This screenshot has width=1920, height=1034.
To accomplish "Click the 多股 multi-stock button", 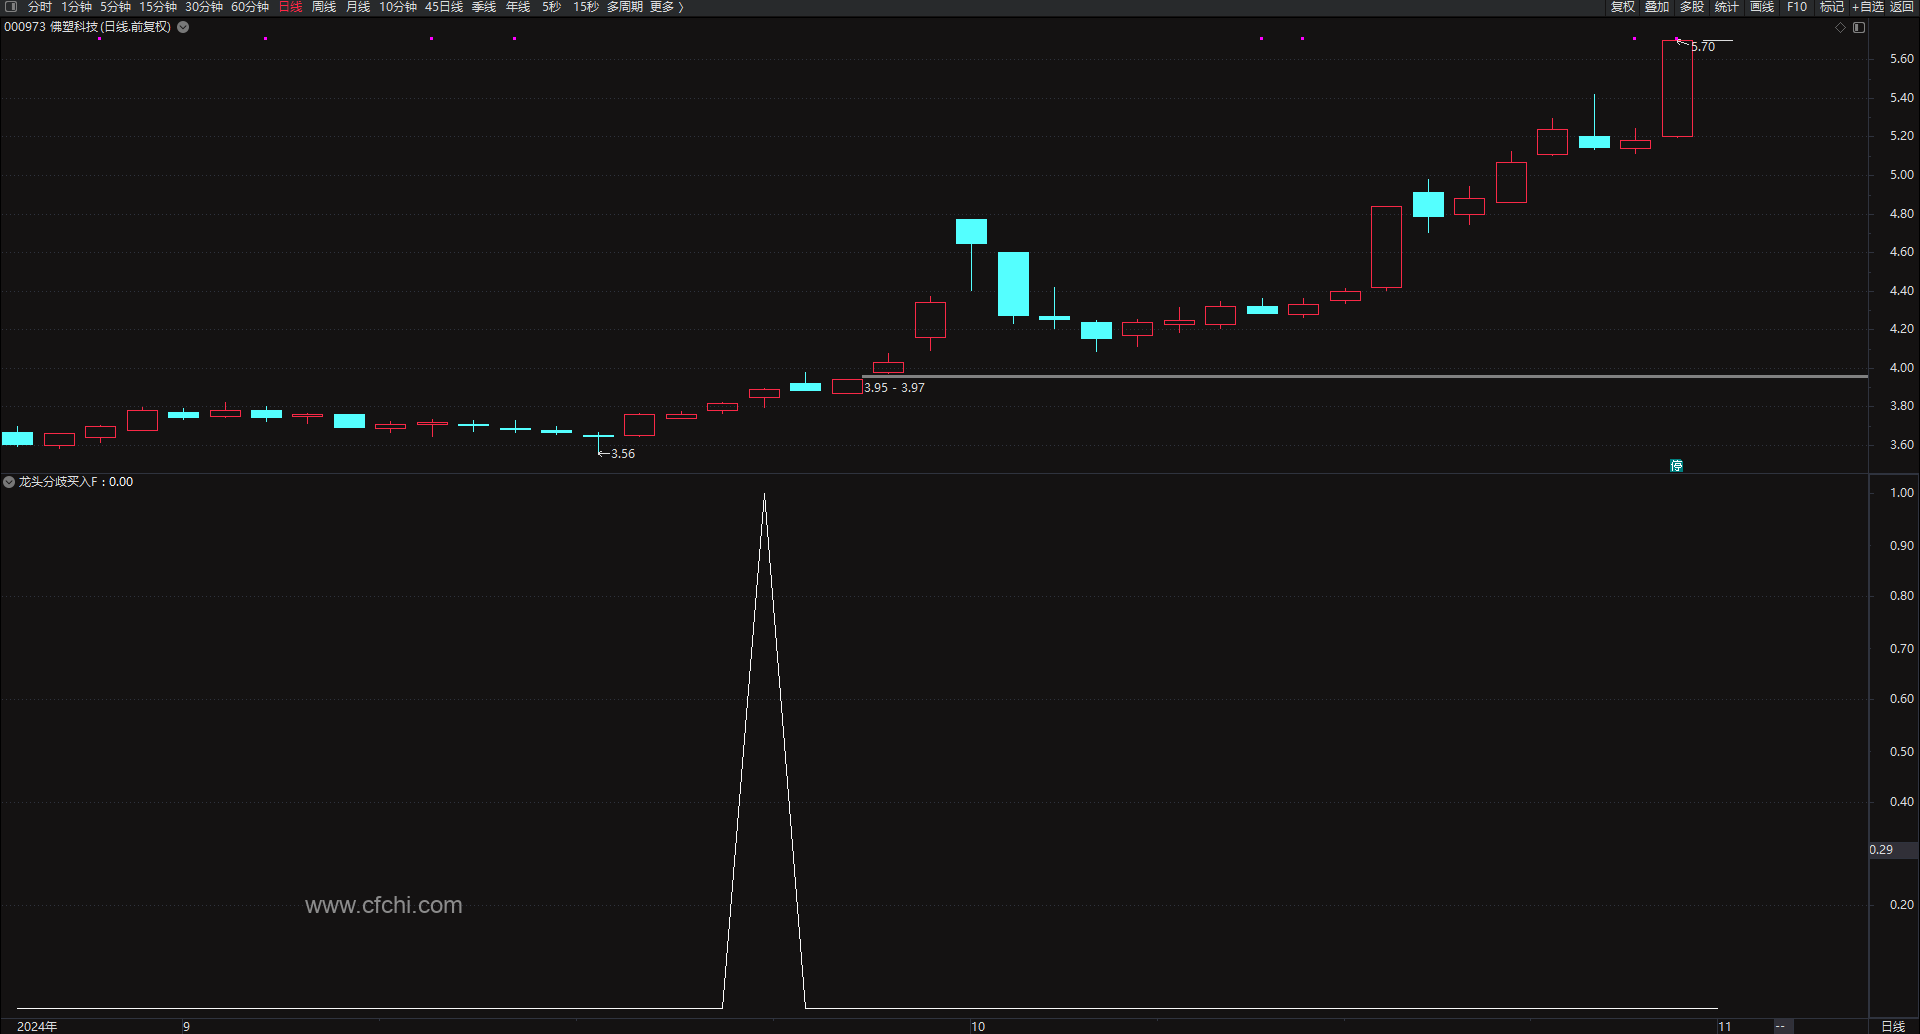I will point(1692,7).
